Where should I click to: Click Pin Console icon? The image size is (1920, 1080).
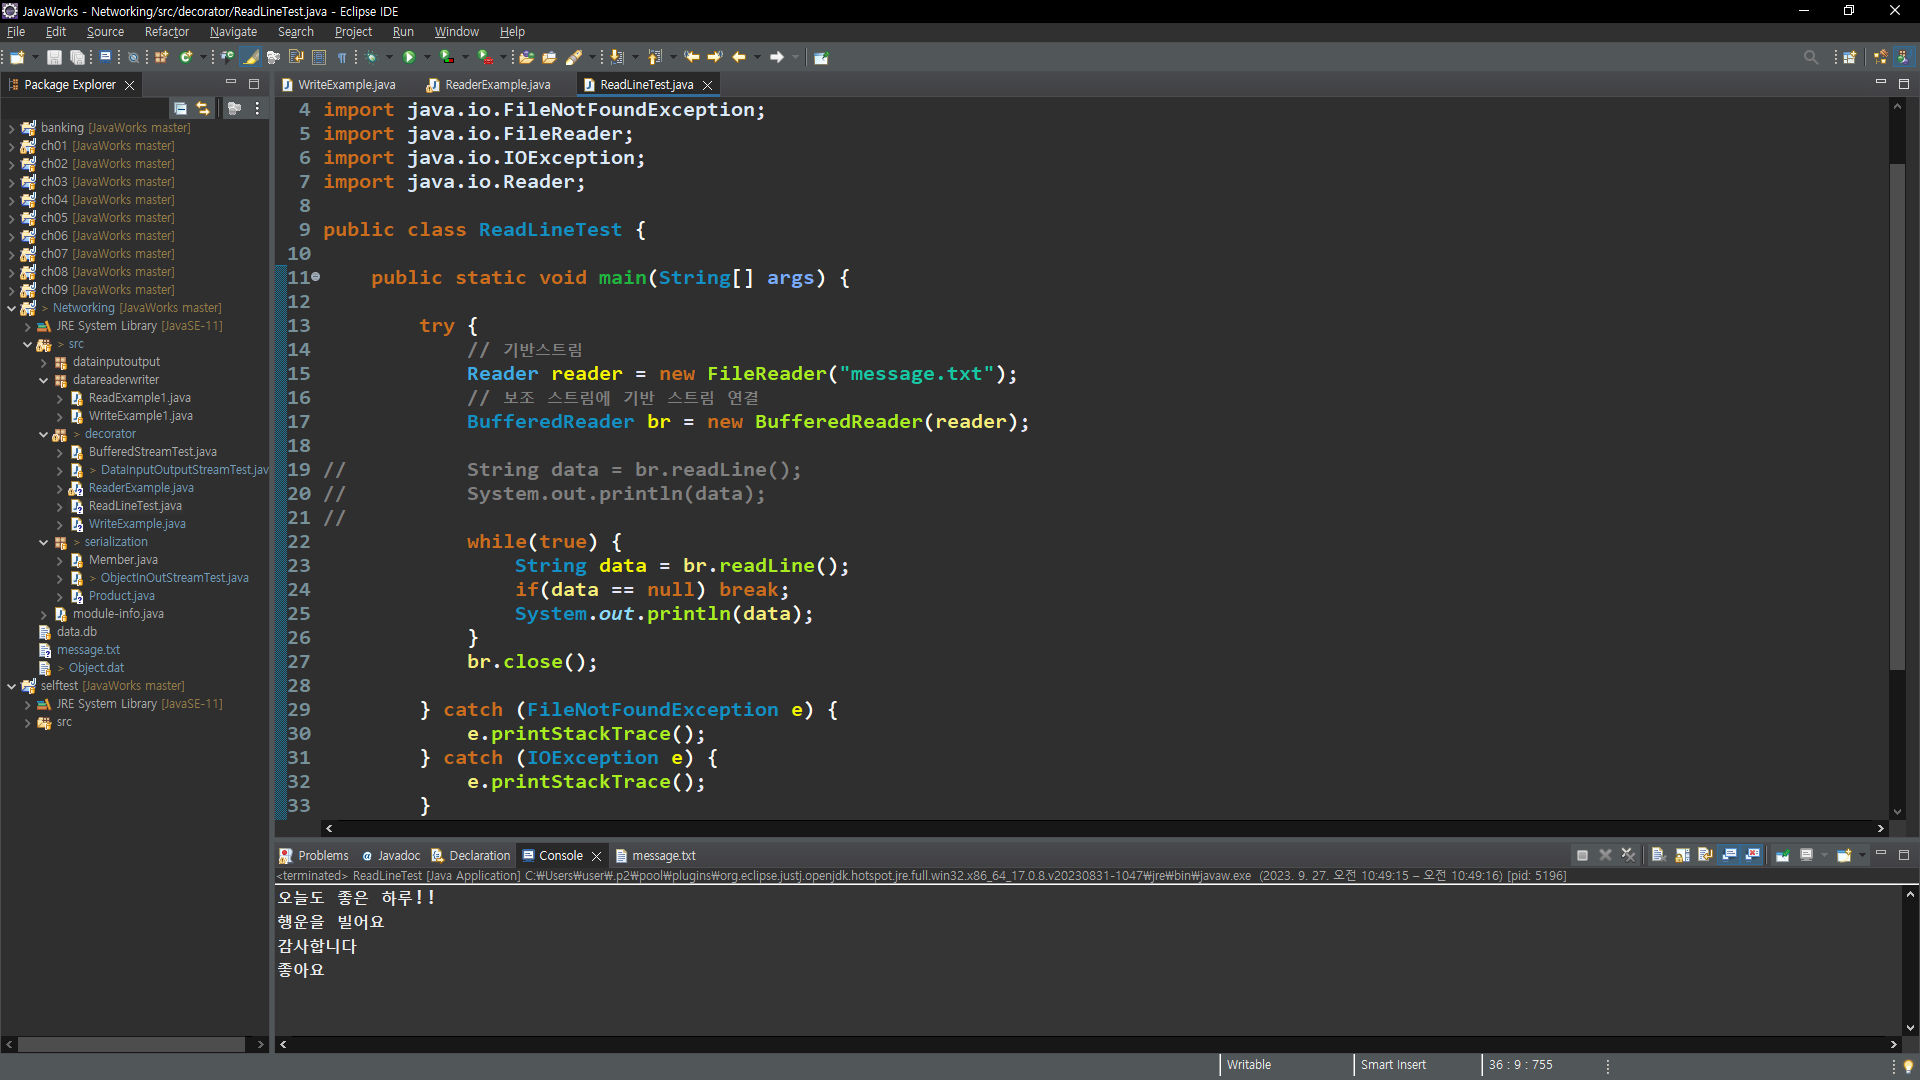point(1782,855)
